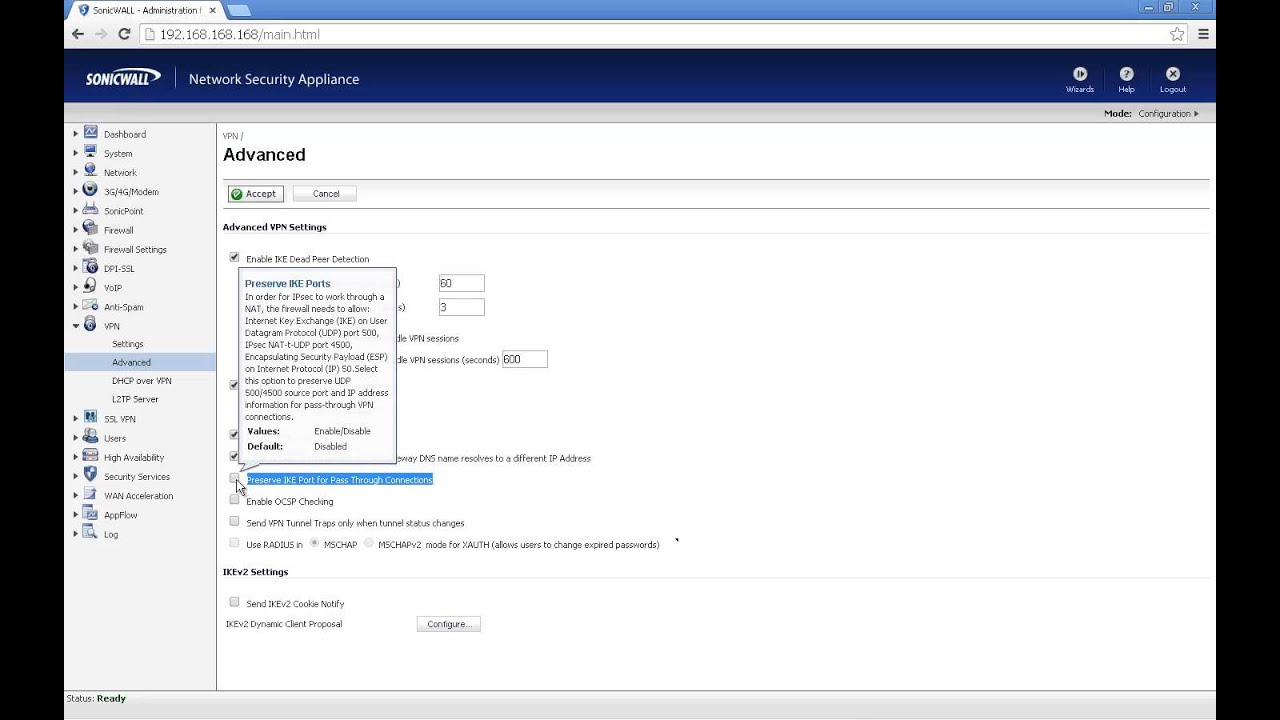
Task: Toggle Use RADIUS in checkbox
Action: click(x=234, y=544)
